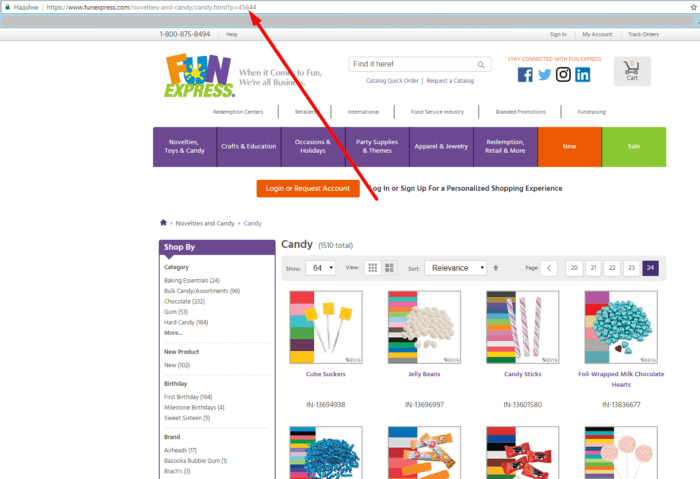Toggle sort direction arrow
This screenshot has width=700, height=479.
[495, 268]
